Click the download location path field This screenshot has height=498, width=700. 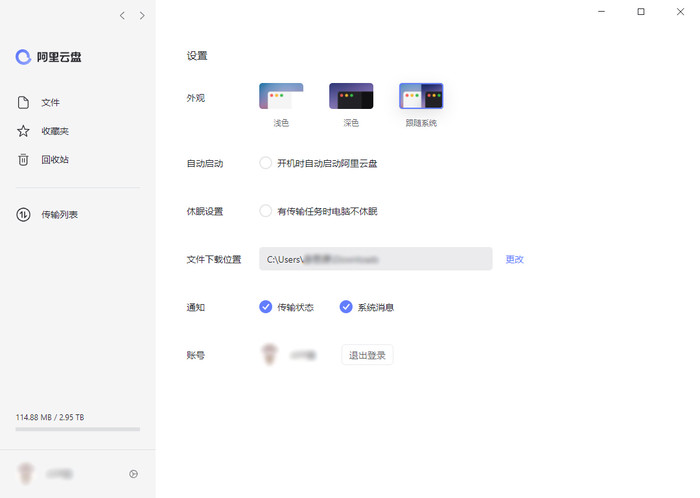(x=375, y=259)
